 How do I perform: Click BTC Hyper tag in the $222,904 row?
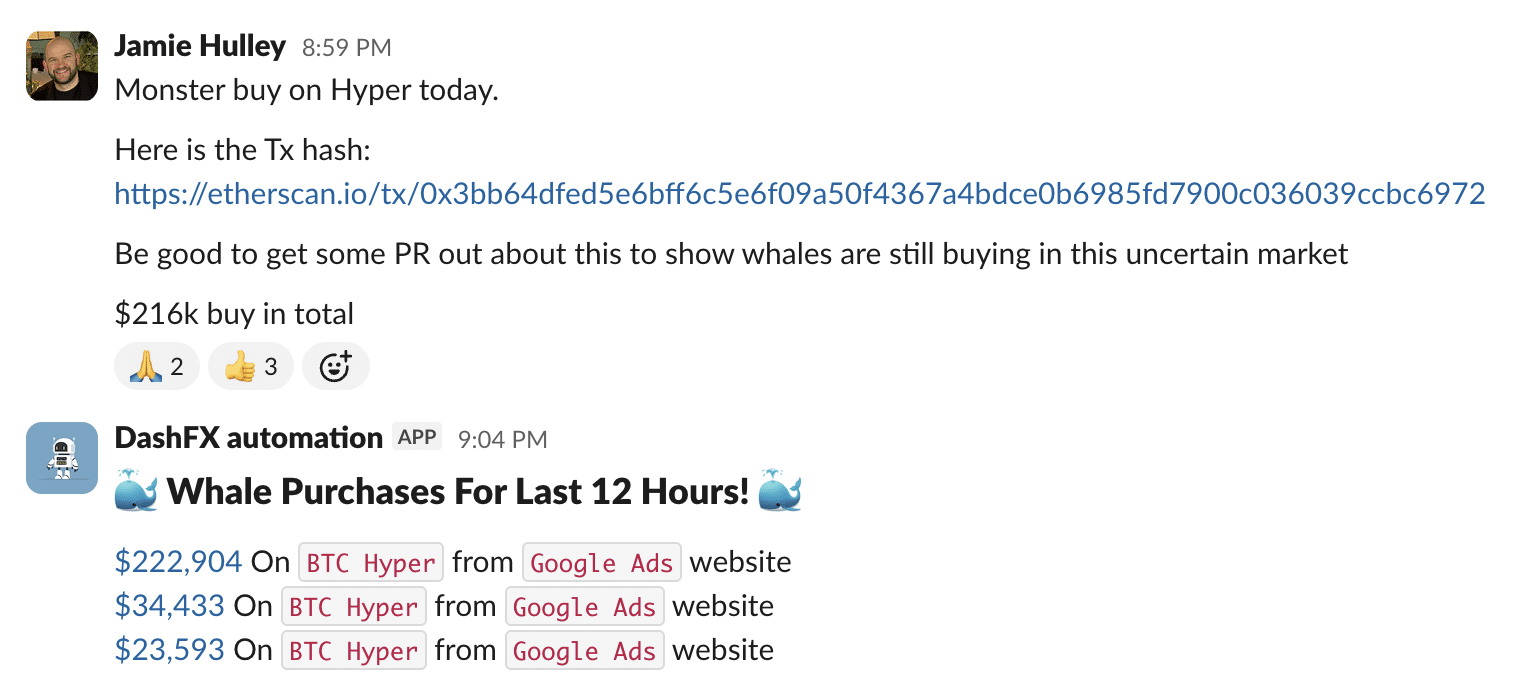(x=371, y=563)
